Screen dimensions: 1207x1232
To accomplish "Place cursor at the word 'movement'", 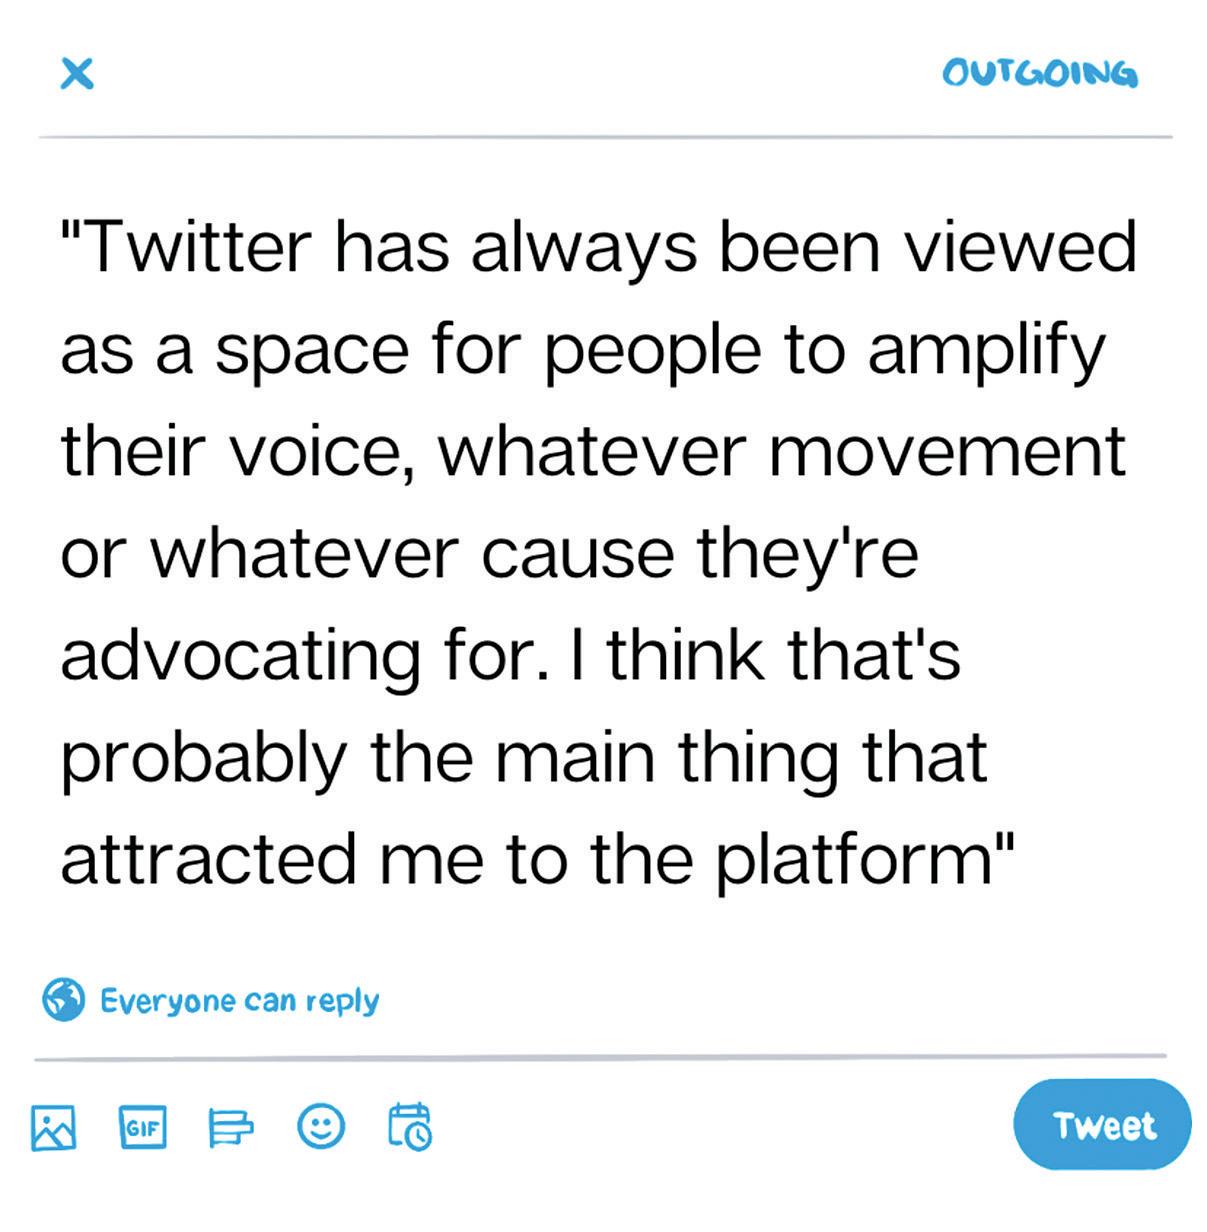I will 947,451.
